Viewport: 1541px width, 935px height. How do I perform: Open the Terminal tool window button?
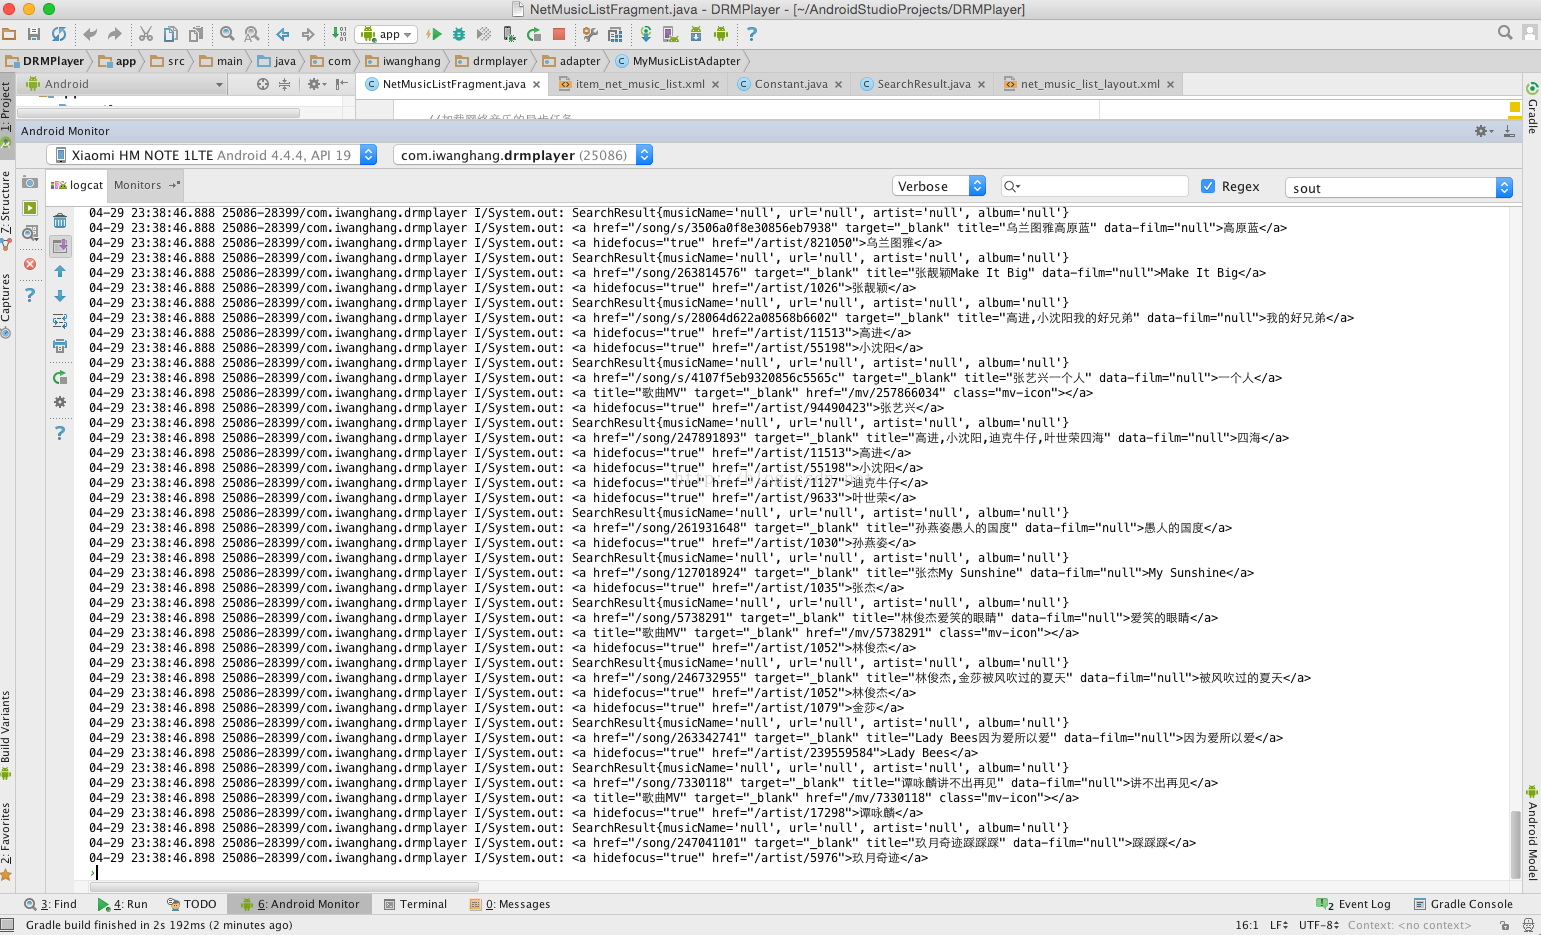415,904
